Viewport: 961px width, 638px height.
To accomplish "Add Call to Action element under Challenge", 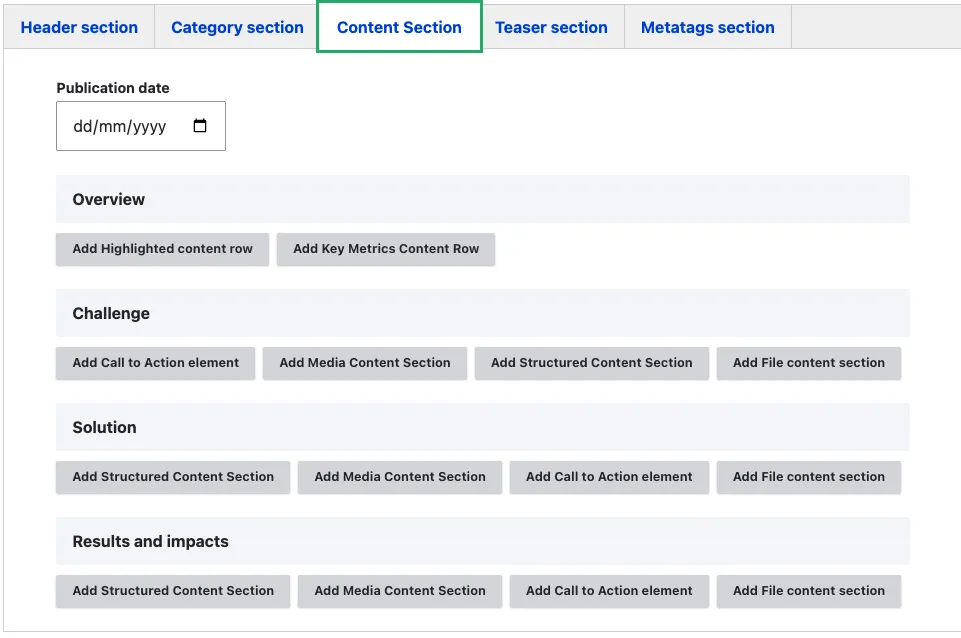I will (156, 363).
